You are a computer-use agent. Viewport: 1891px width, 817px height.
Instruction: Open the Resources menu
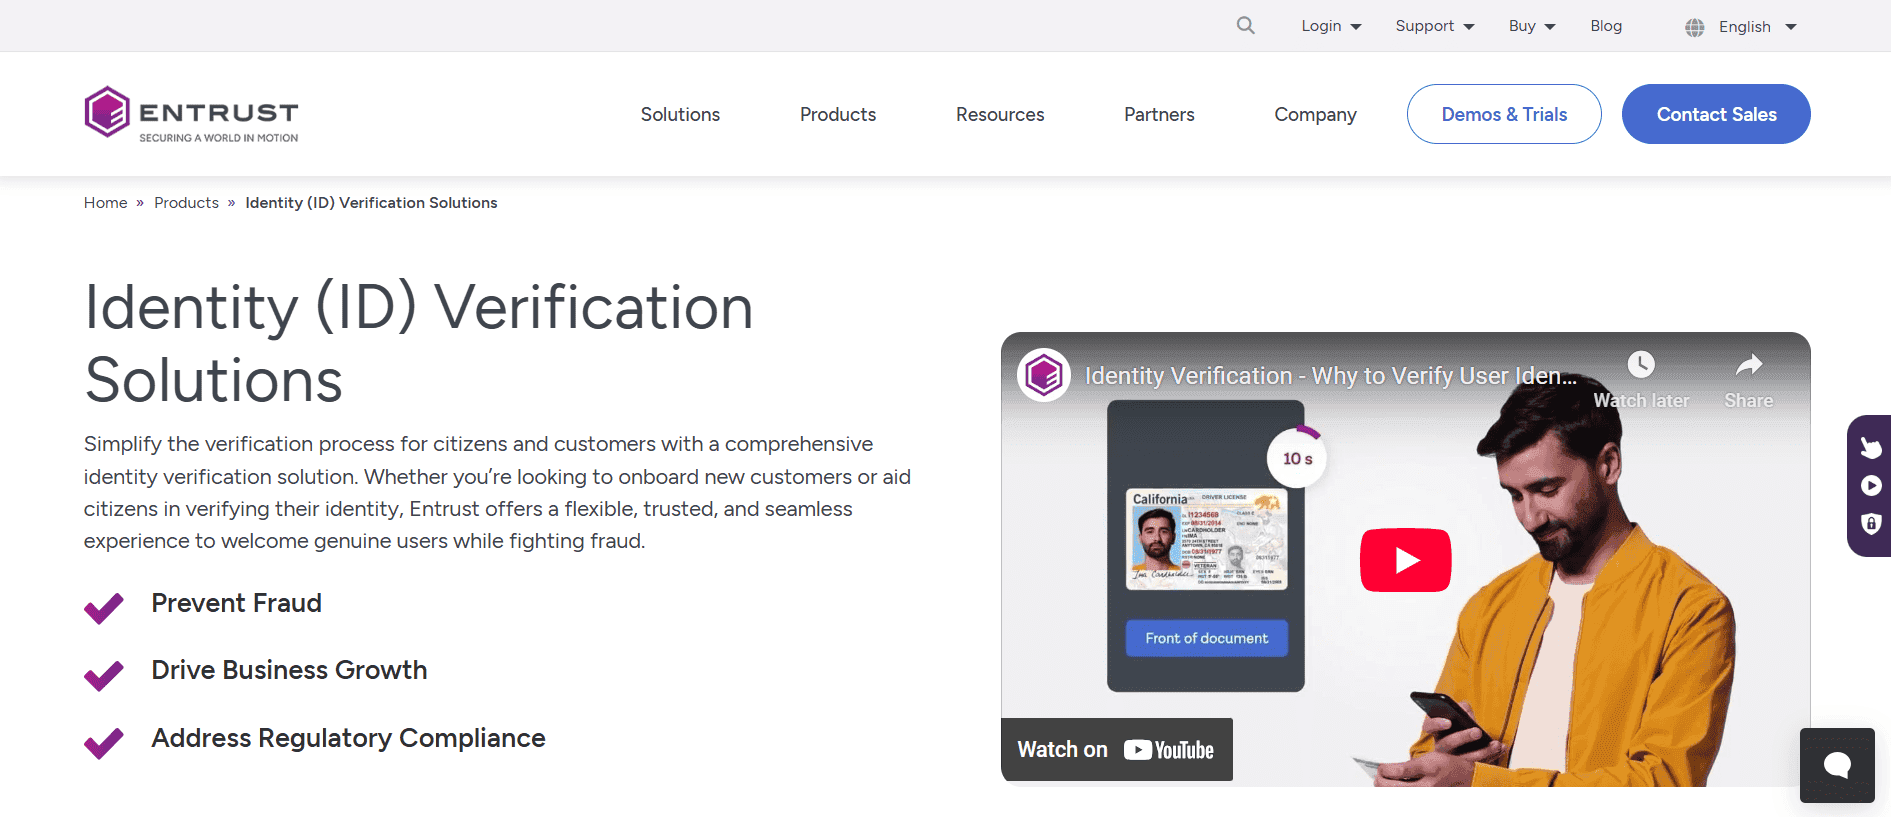point(1000,114)
